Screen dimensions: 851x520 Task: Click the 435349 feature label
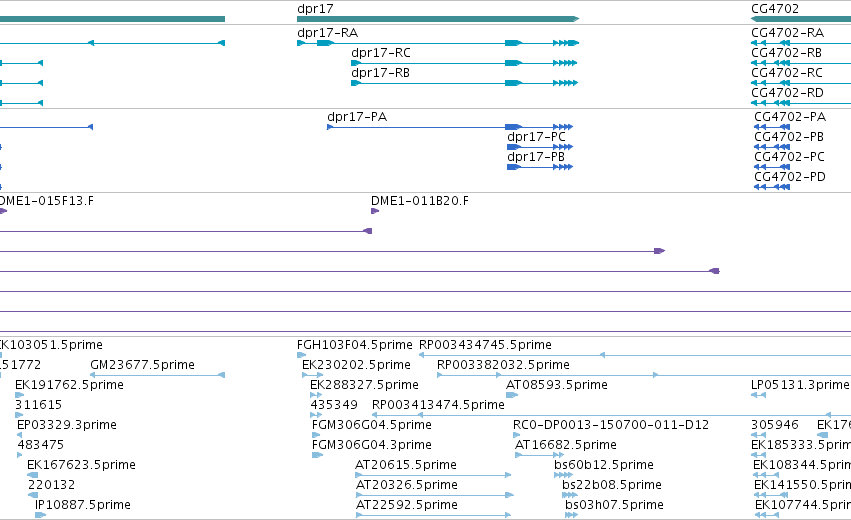coord(334,405)
